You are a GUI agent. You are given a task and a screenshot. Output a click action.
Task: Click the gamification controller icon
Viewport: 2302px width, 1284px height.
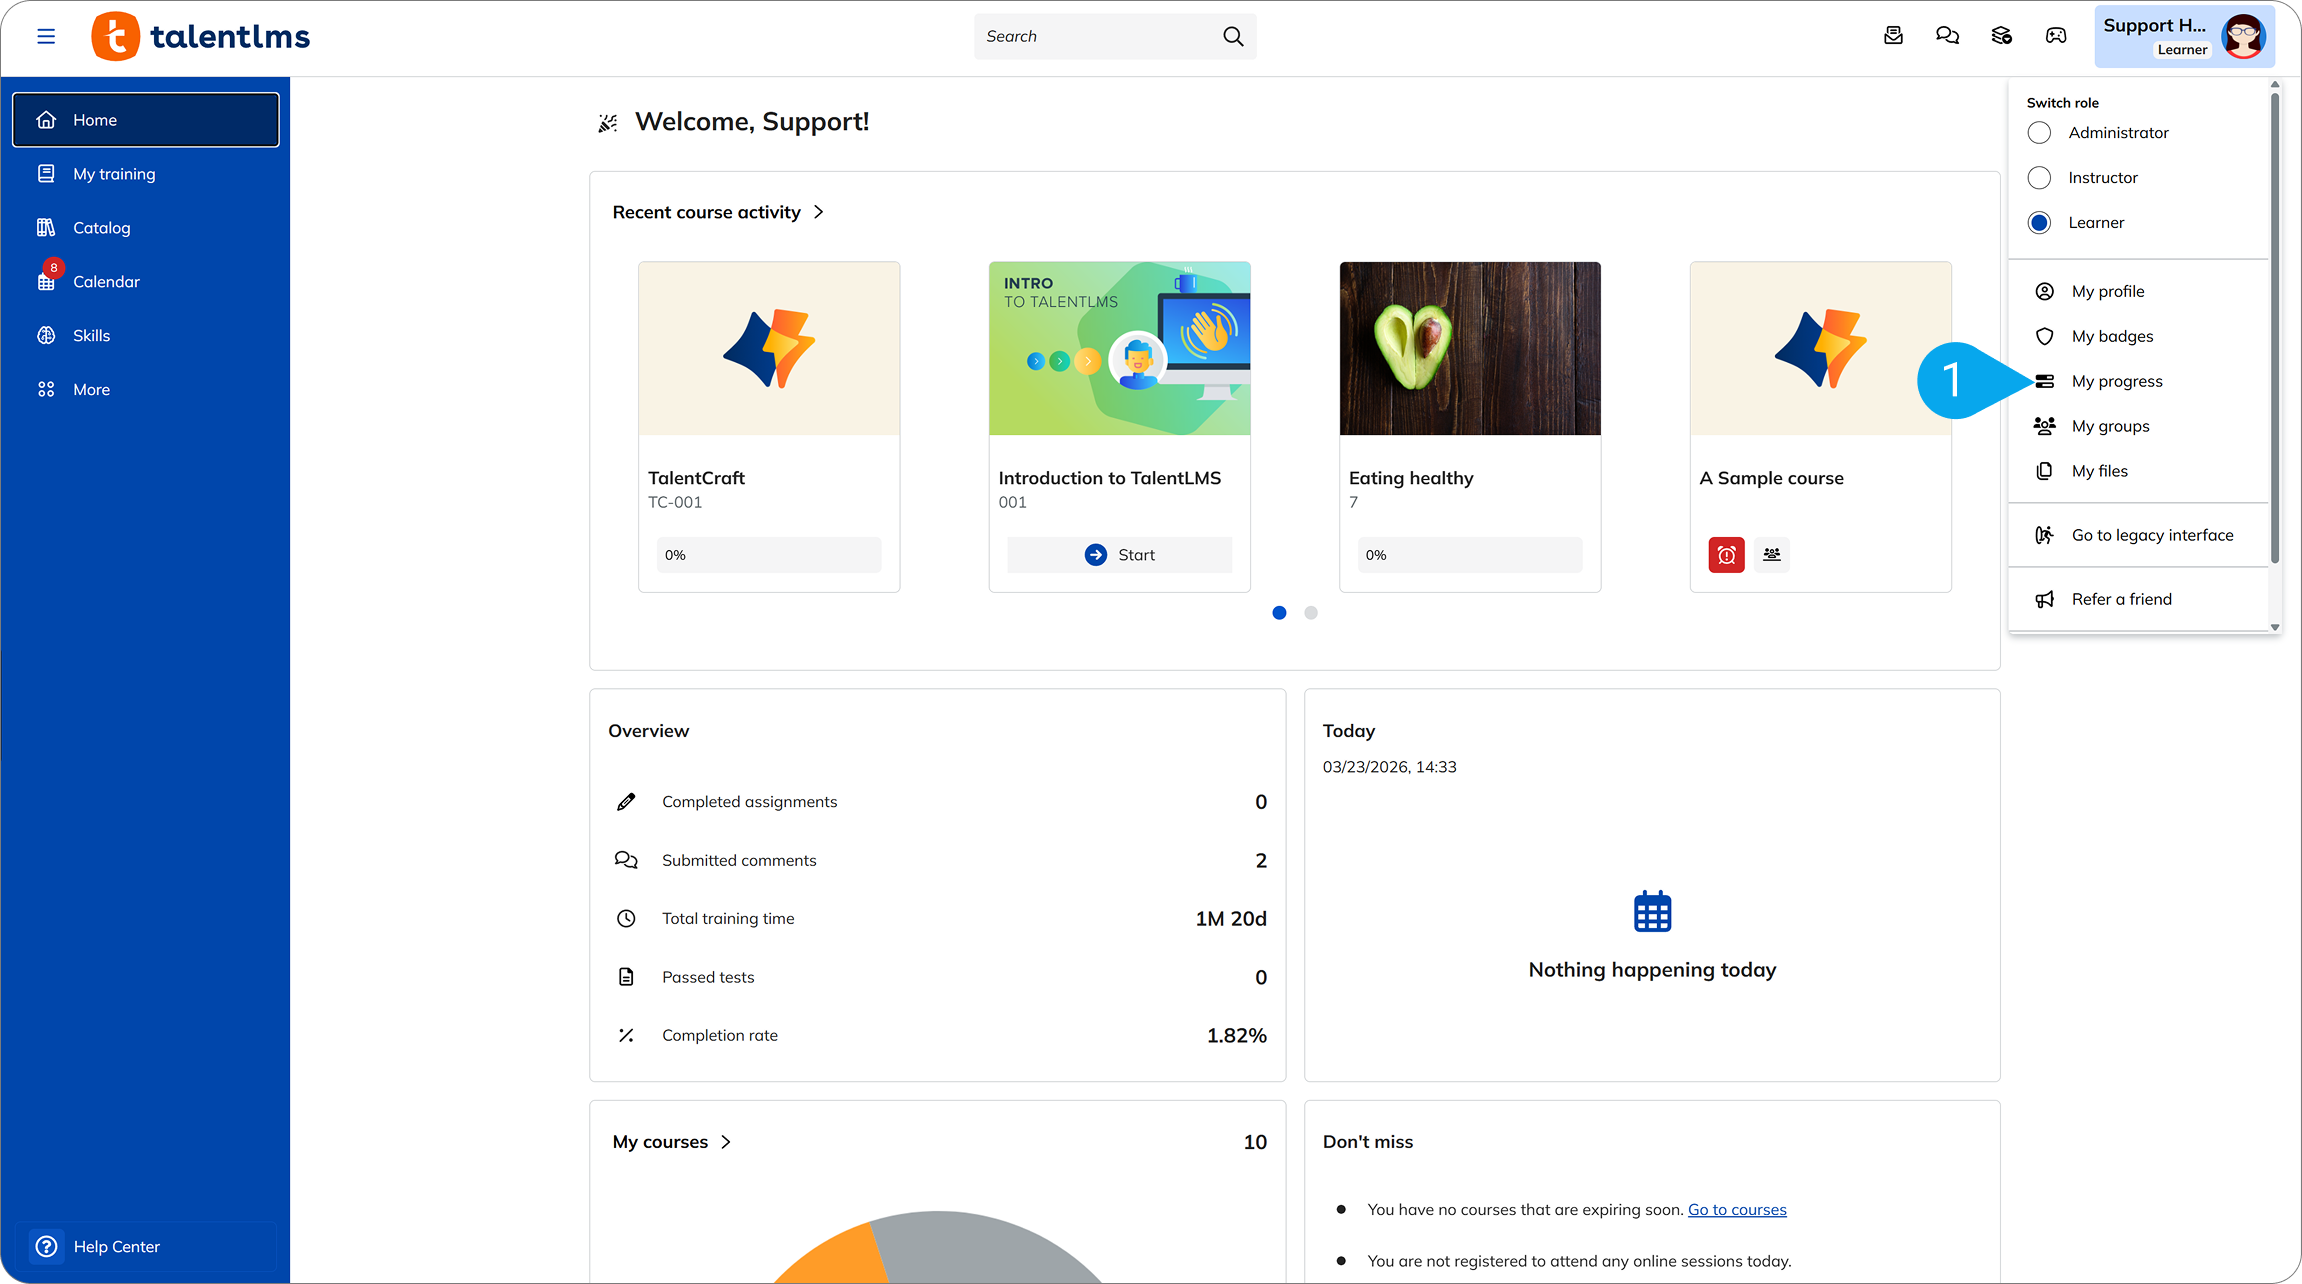[2056, 36]
